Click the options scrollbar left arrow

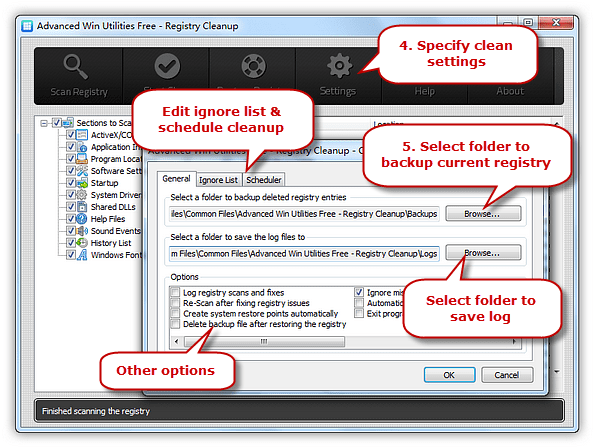point(176,342)
